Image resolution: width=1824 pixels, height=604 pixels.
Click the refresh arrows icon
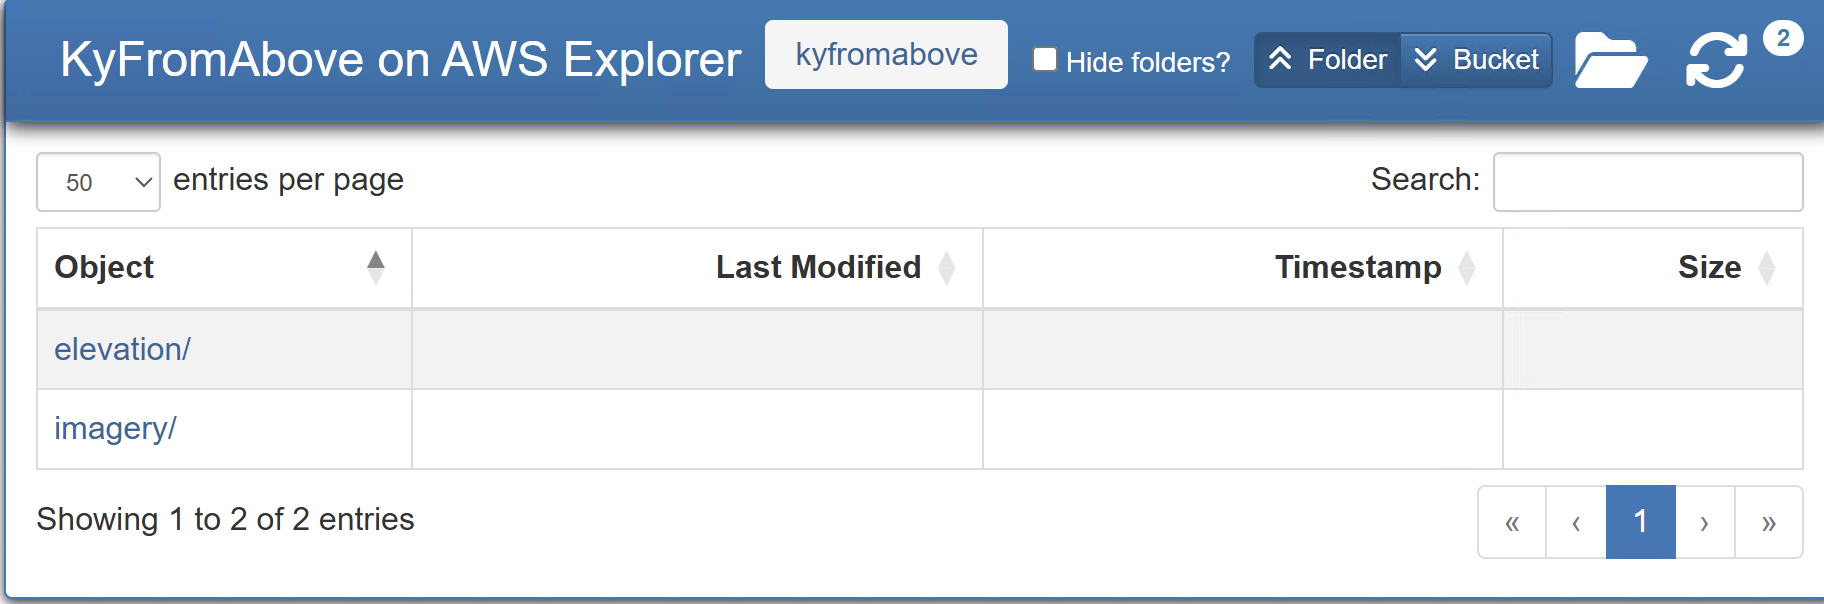(1716, 60)
